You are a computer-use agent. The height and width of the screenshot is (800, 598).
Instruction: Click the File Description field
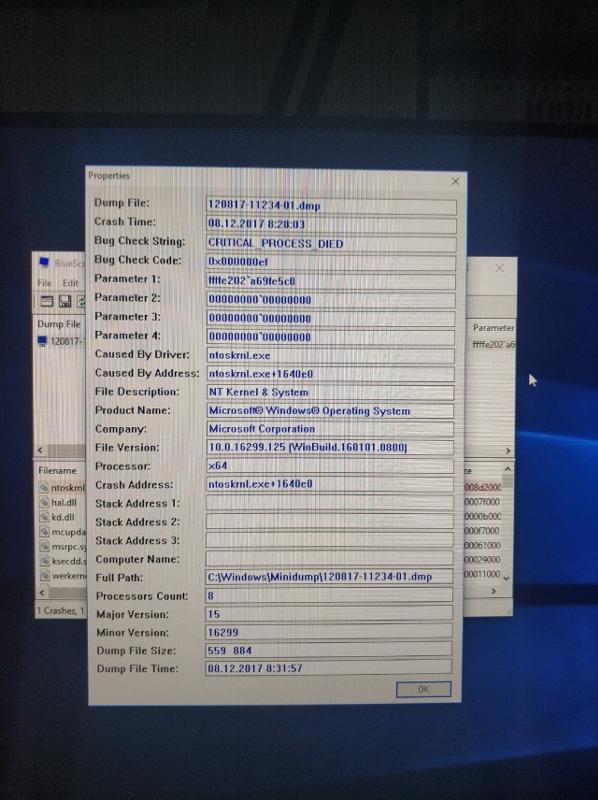[x=330, y=392]
